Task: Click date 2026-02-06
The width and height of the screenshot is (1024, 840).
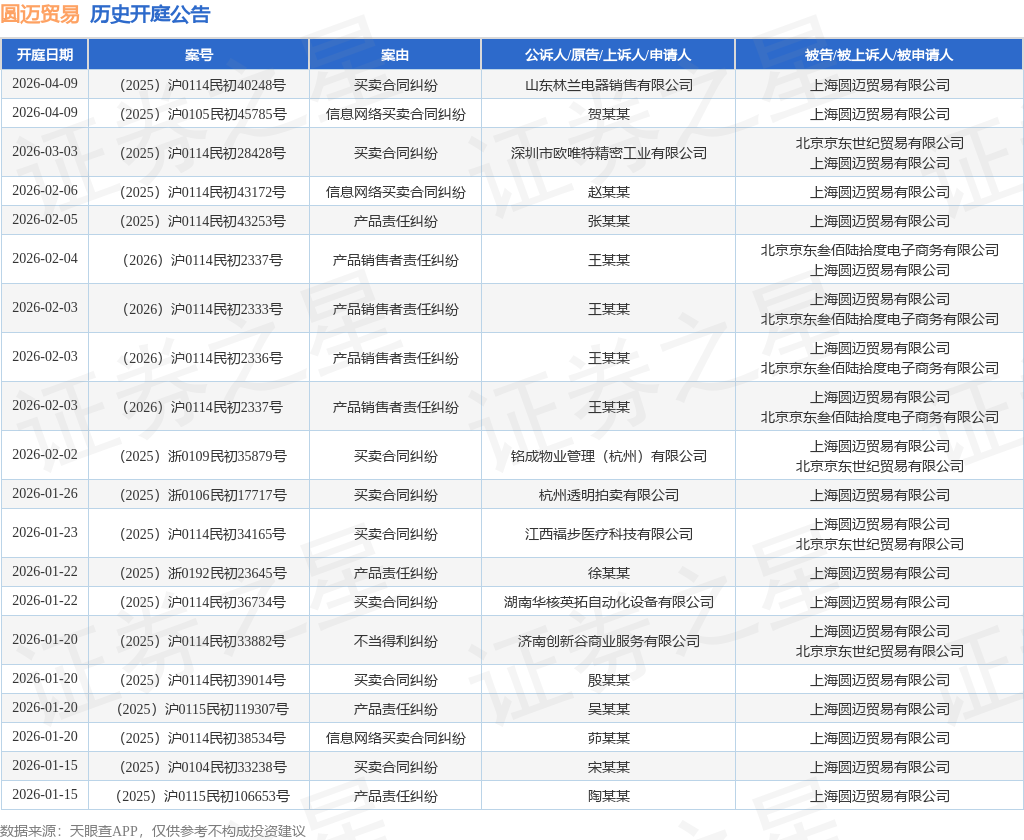Action: pos(44,190)
